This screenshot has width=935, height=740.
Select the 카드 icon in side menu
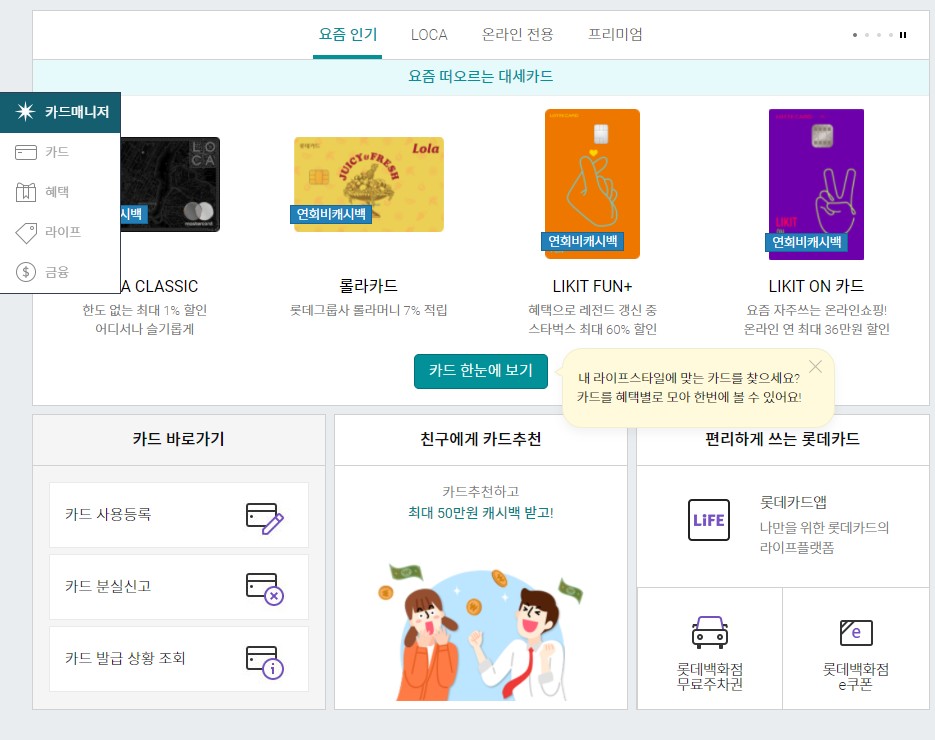click(26, 152)
